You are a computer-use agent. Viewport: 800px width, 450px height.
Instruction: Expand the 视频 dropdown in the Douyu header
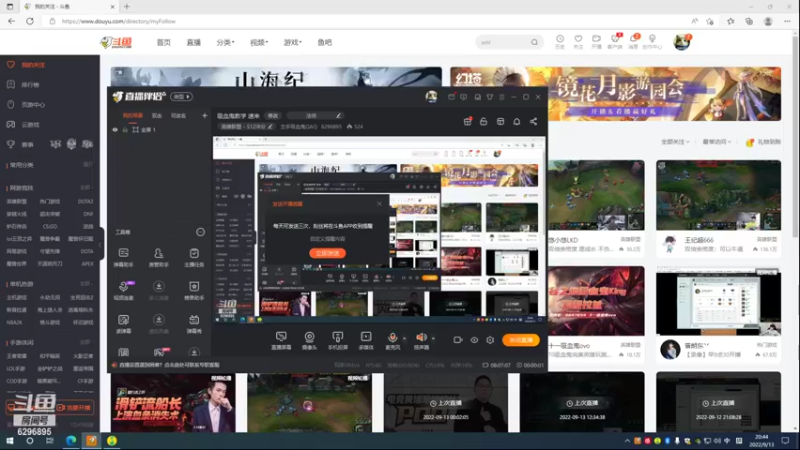coord(259,42)
